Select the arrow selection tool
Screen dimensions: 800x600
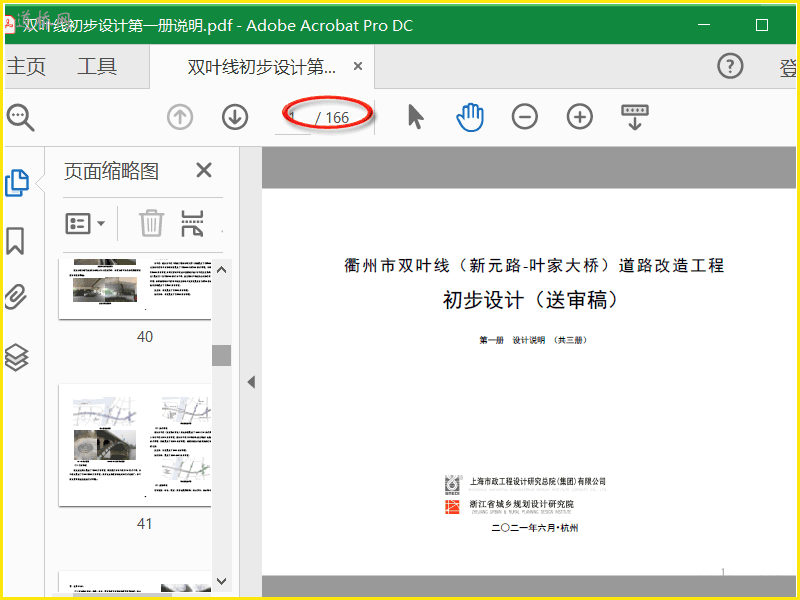click(416, 117)
